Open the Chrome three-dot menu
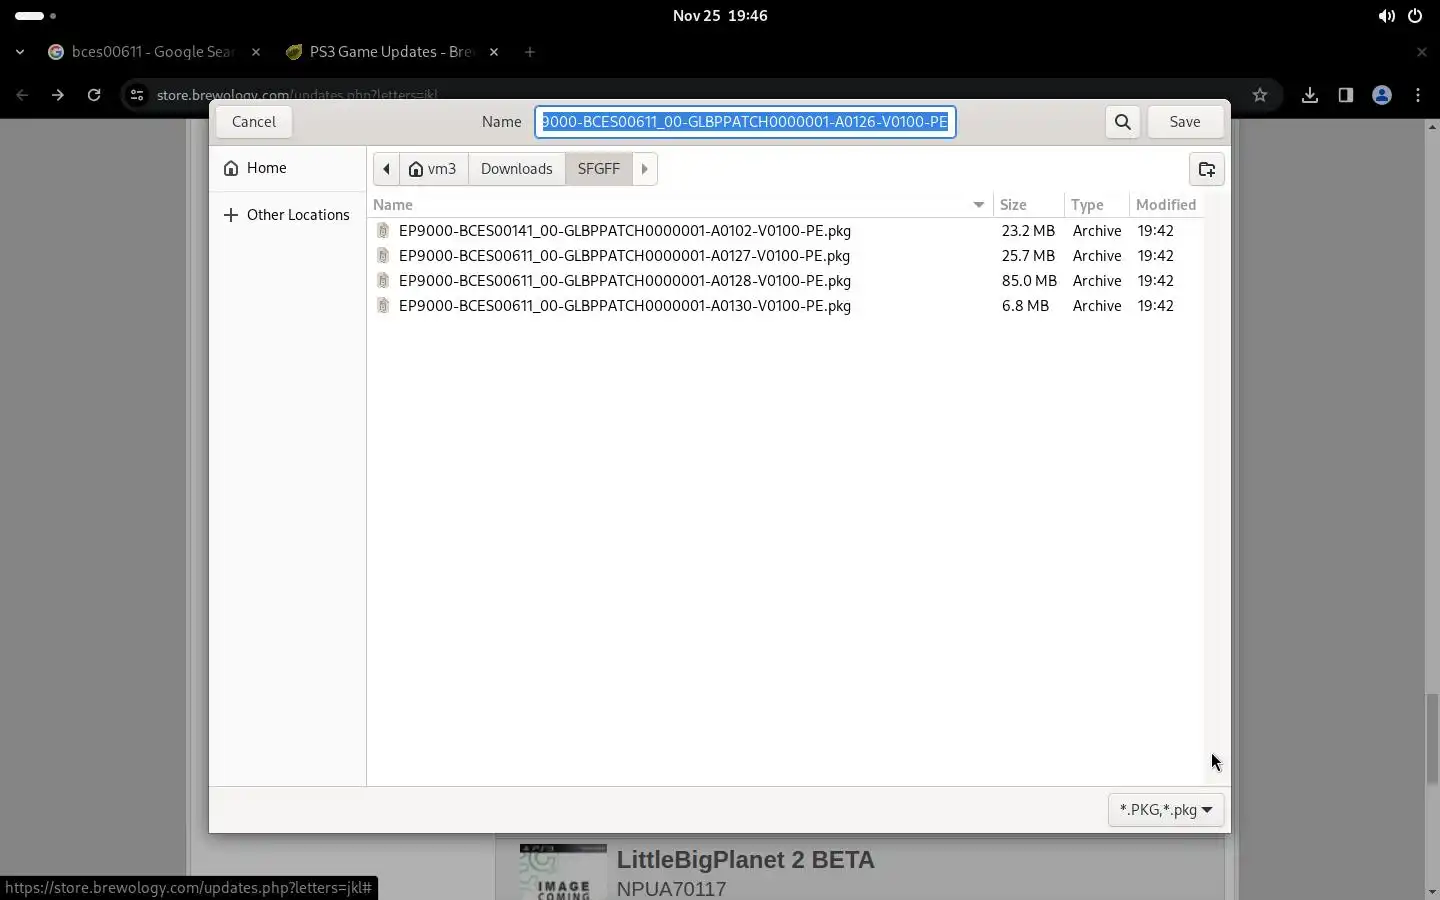 [1418, 95]
